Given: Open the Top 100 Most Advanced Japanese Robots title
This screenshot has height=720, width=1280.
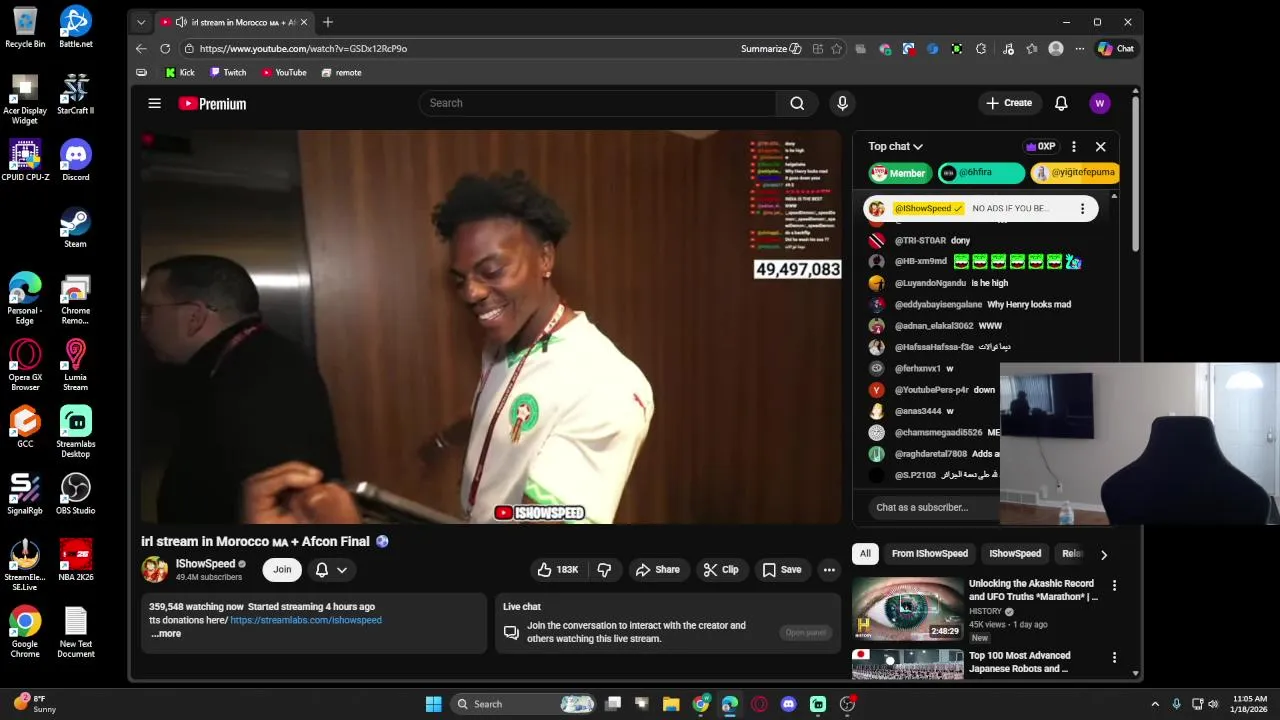Looking at the screenshot, I should [x=1019, y=662].
